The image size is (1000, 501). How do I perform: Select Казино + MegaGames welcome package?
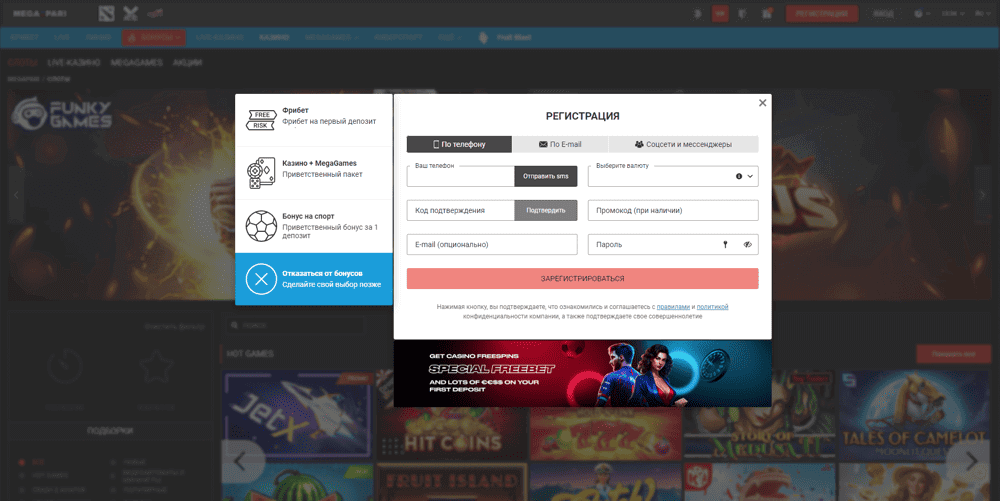point(314,173)
